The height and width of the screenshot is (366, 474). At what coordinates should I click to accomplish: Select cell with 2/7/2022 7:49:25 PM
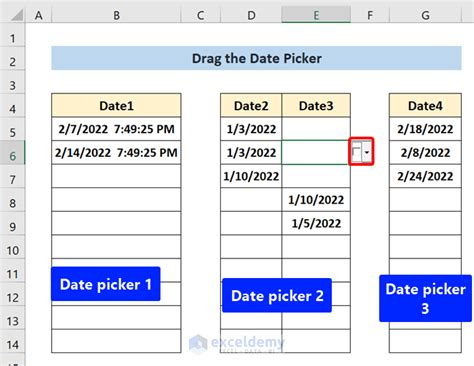tap(116, 129)
